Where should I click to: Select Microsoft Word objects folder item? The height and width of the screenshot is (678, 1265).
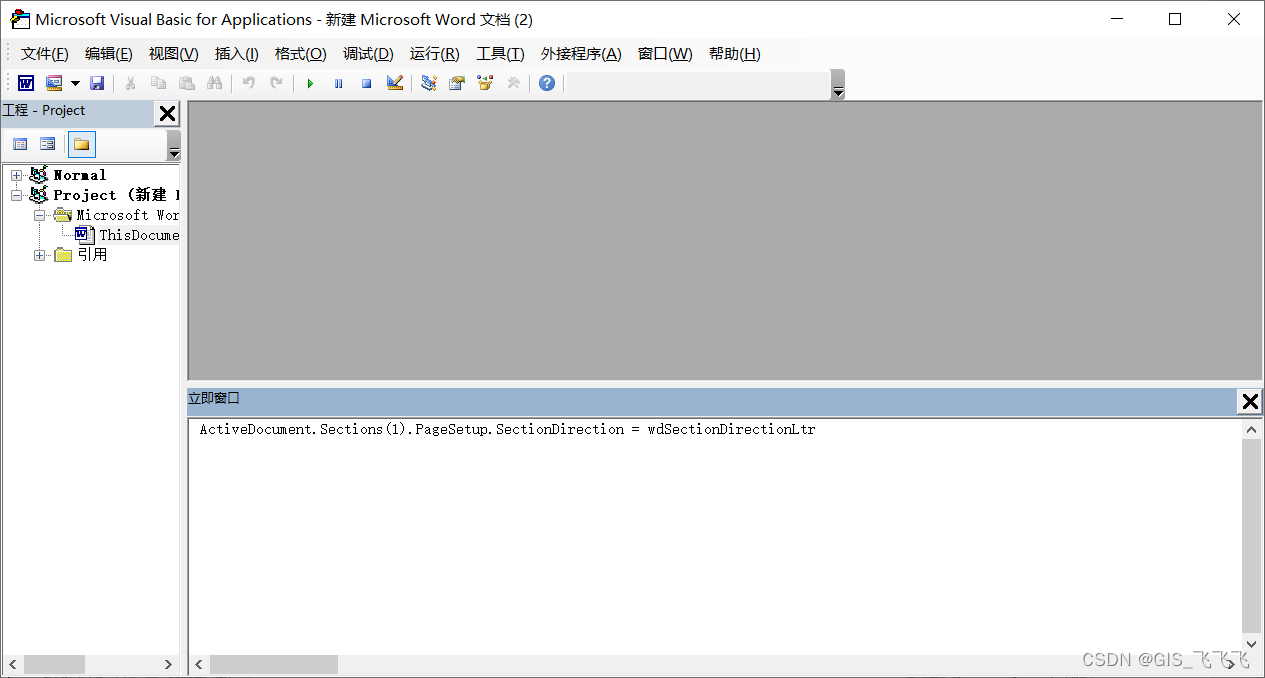[x=128, y=215]
